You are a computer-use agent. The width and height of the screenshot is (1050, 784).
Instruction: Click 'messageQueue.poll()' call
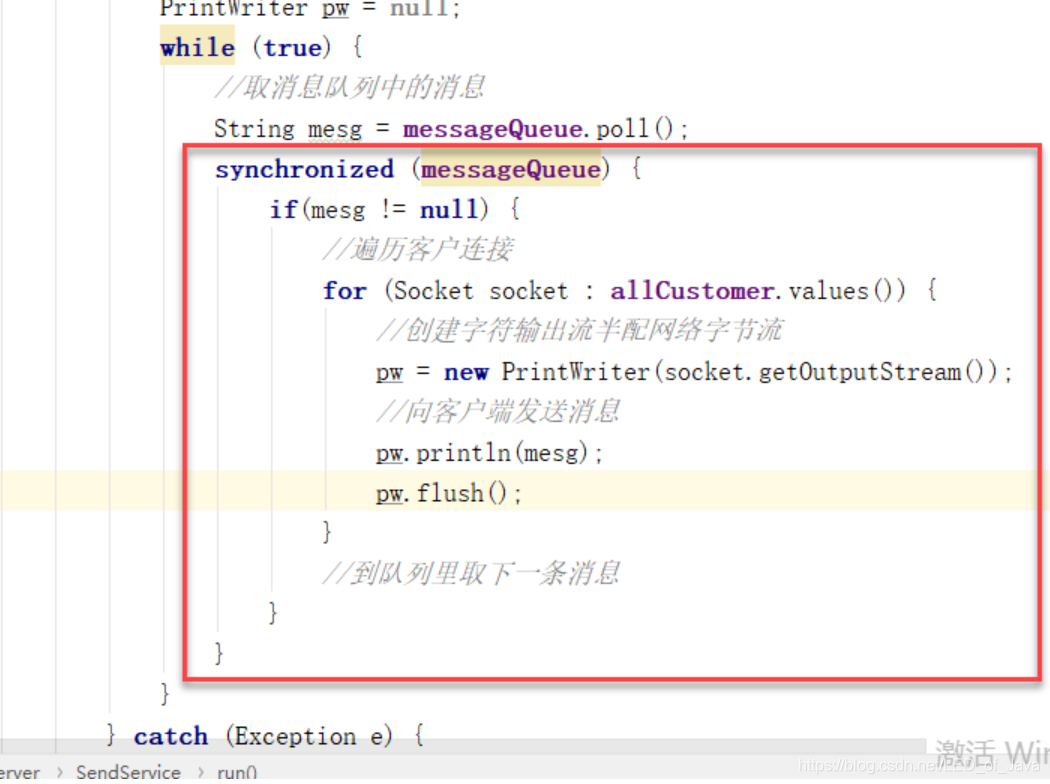coord(545,128)
